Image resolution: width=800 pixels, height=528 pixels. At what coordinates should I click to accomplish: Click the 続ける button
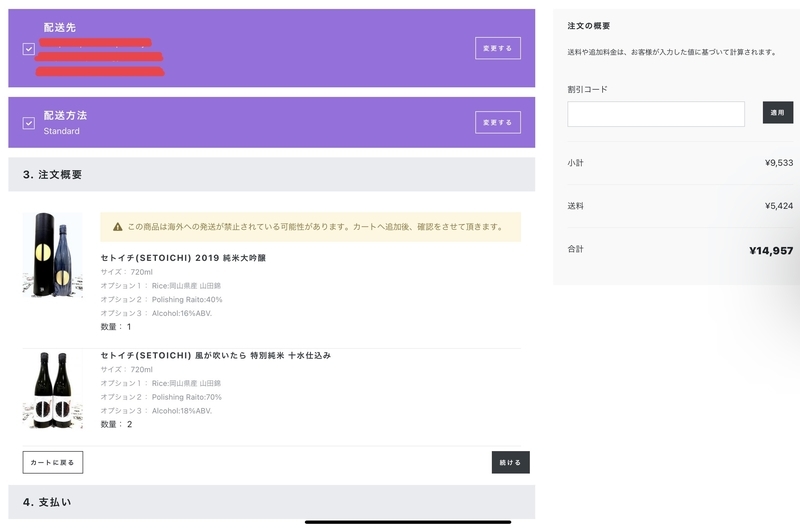(510, 462)
